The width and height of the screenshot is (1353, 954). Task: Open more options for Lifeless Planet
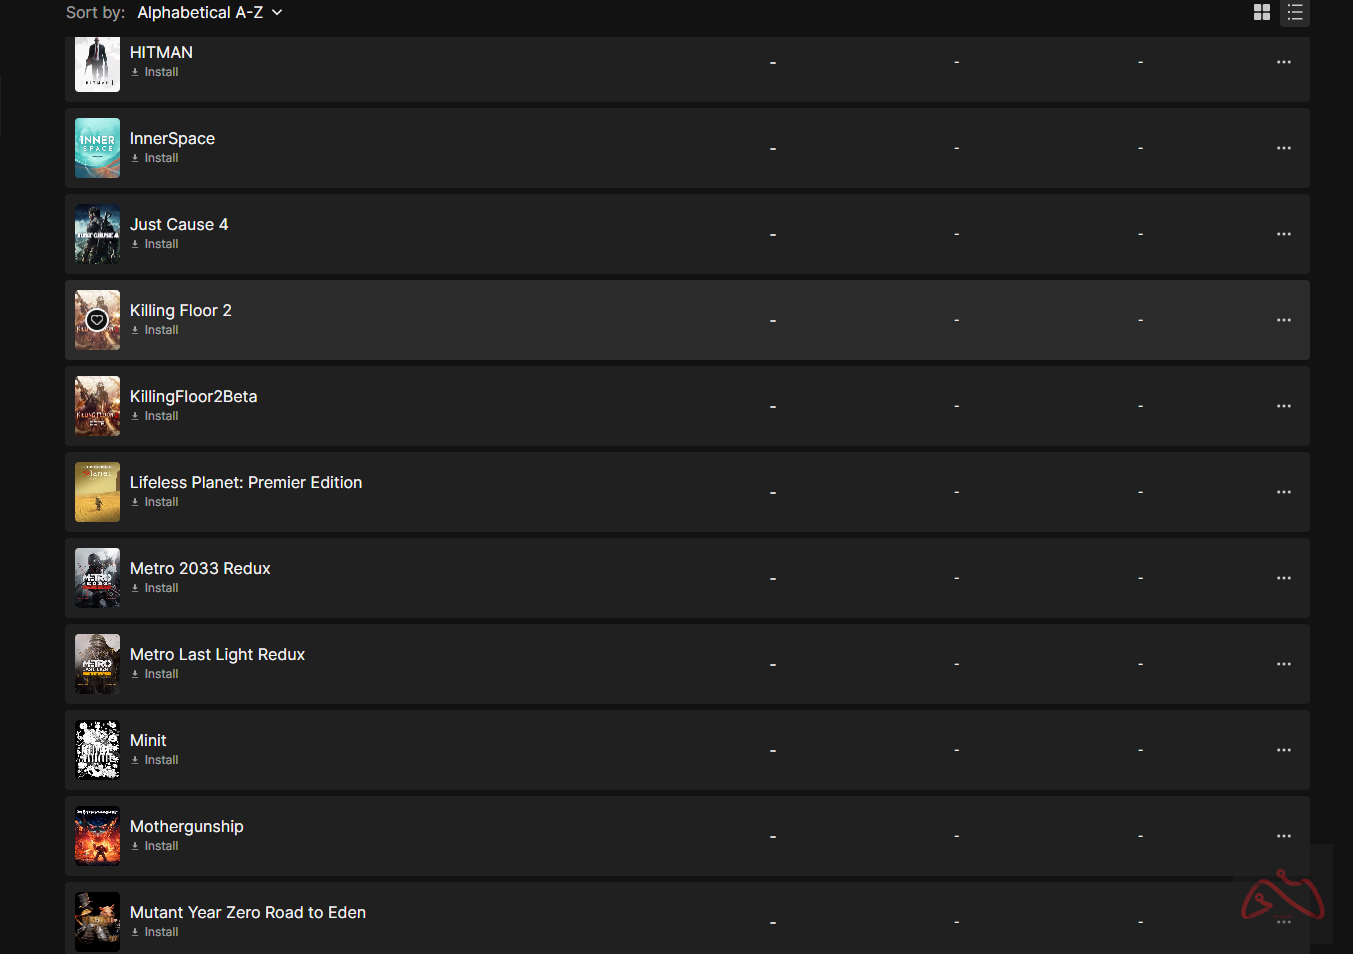pos(1284,492)
